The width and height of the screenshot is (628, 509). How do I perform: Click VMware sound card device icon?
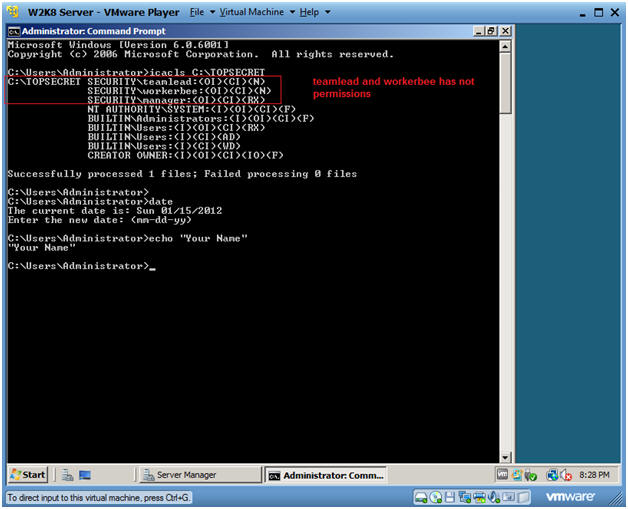pyautogui.click(x=493, y=497)
